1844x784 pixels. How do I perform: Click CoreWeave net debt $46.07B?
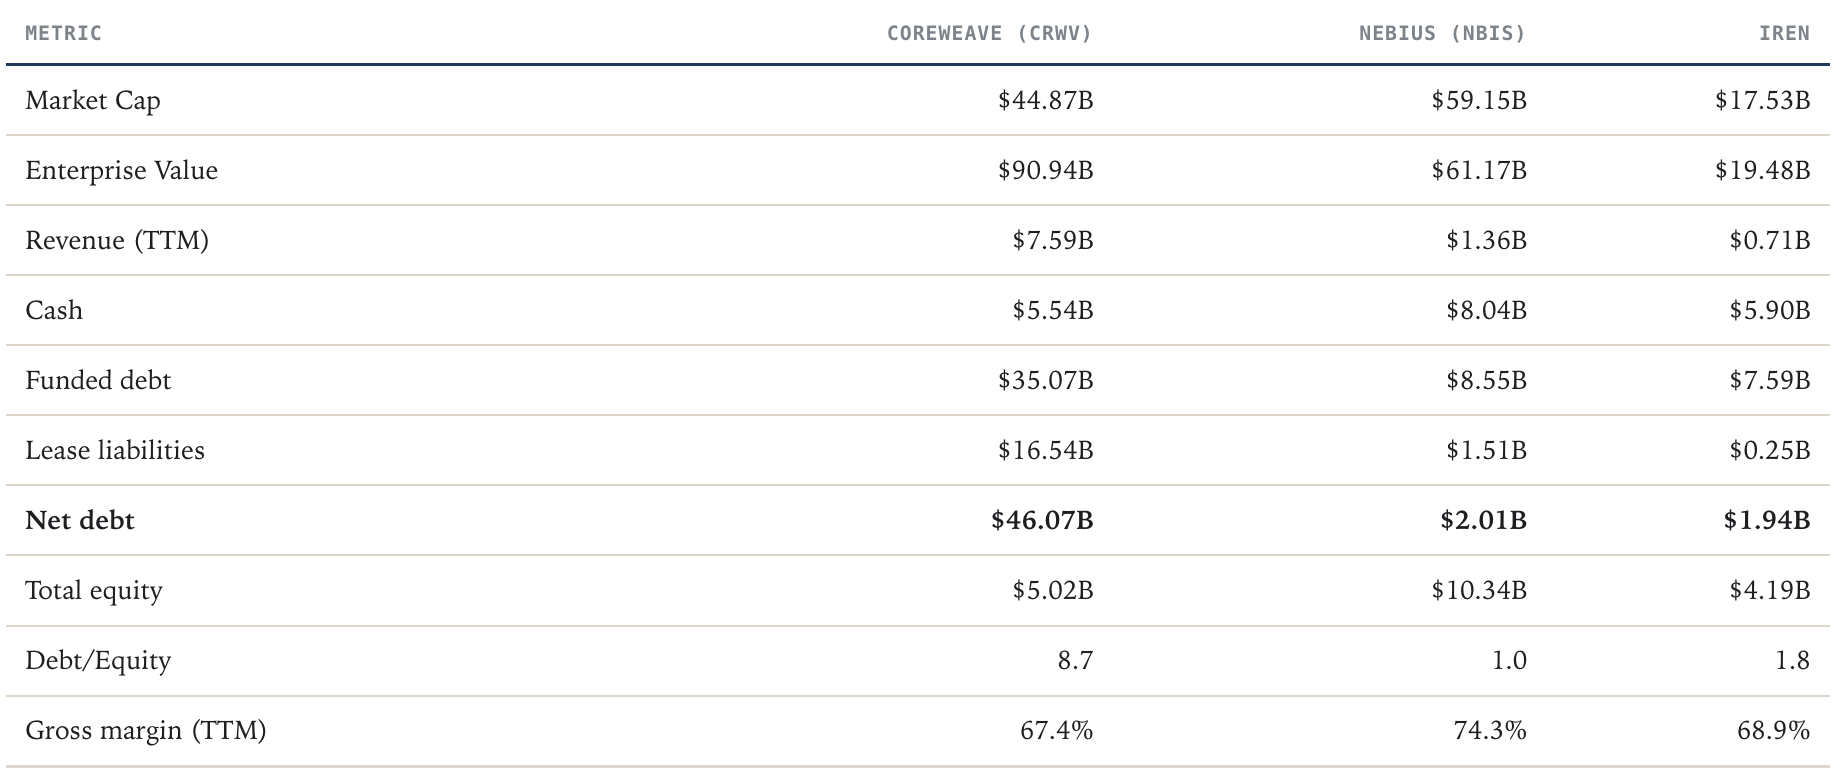(x=1042, y=520)
